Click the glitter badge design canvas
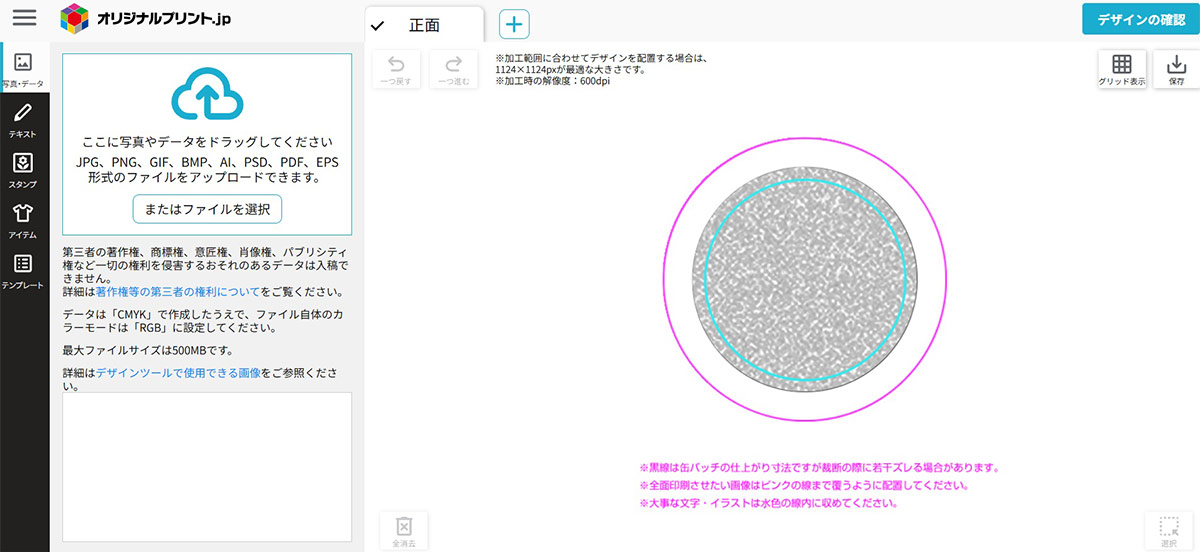This screenshot has height=552, width=1200. coord(805,278)
